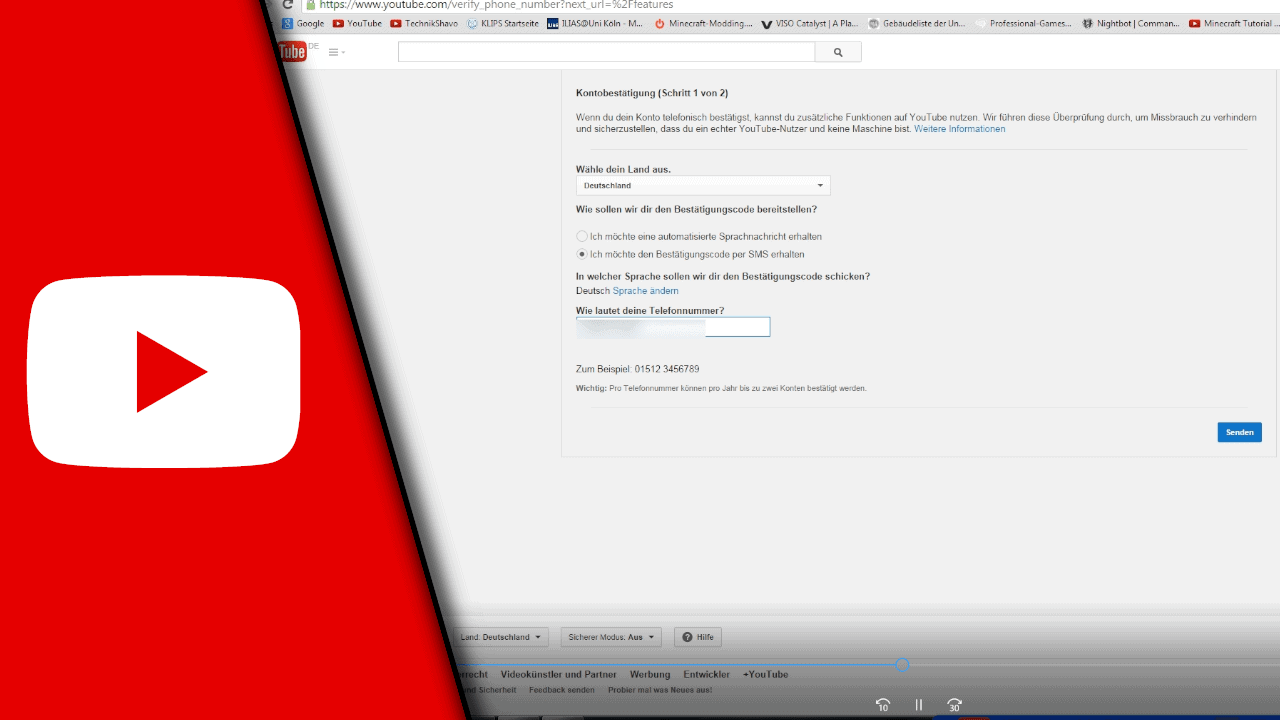The height and width of the screenshot is (720, 1280).
Task: Select receive code per SMS option
Action: pos(582,254)
